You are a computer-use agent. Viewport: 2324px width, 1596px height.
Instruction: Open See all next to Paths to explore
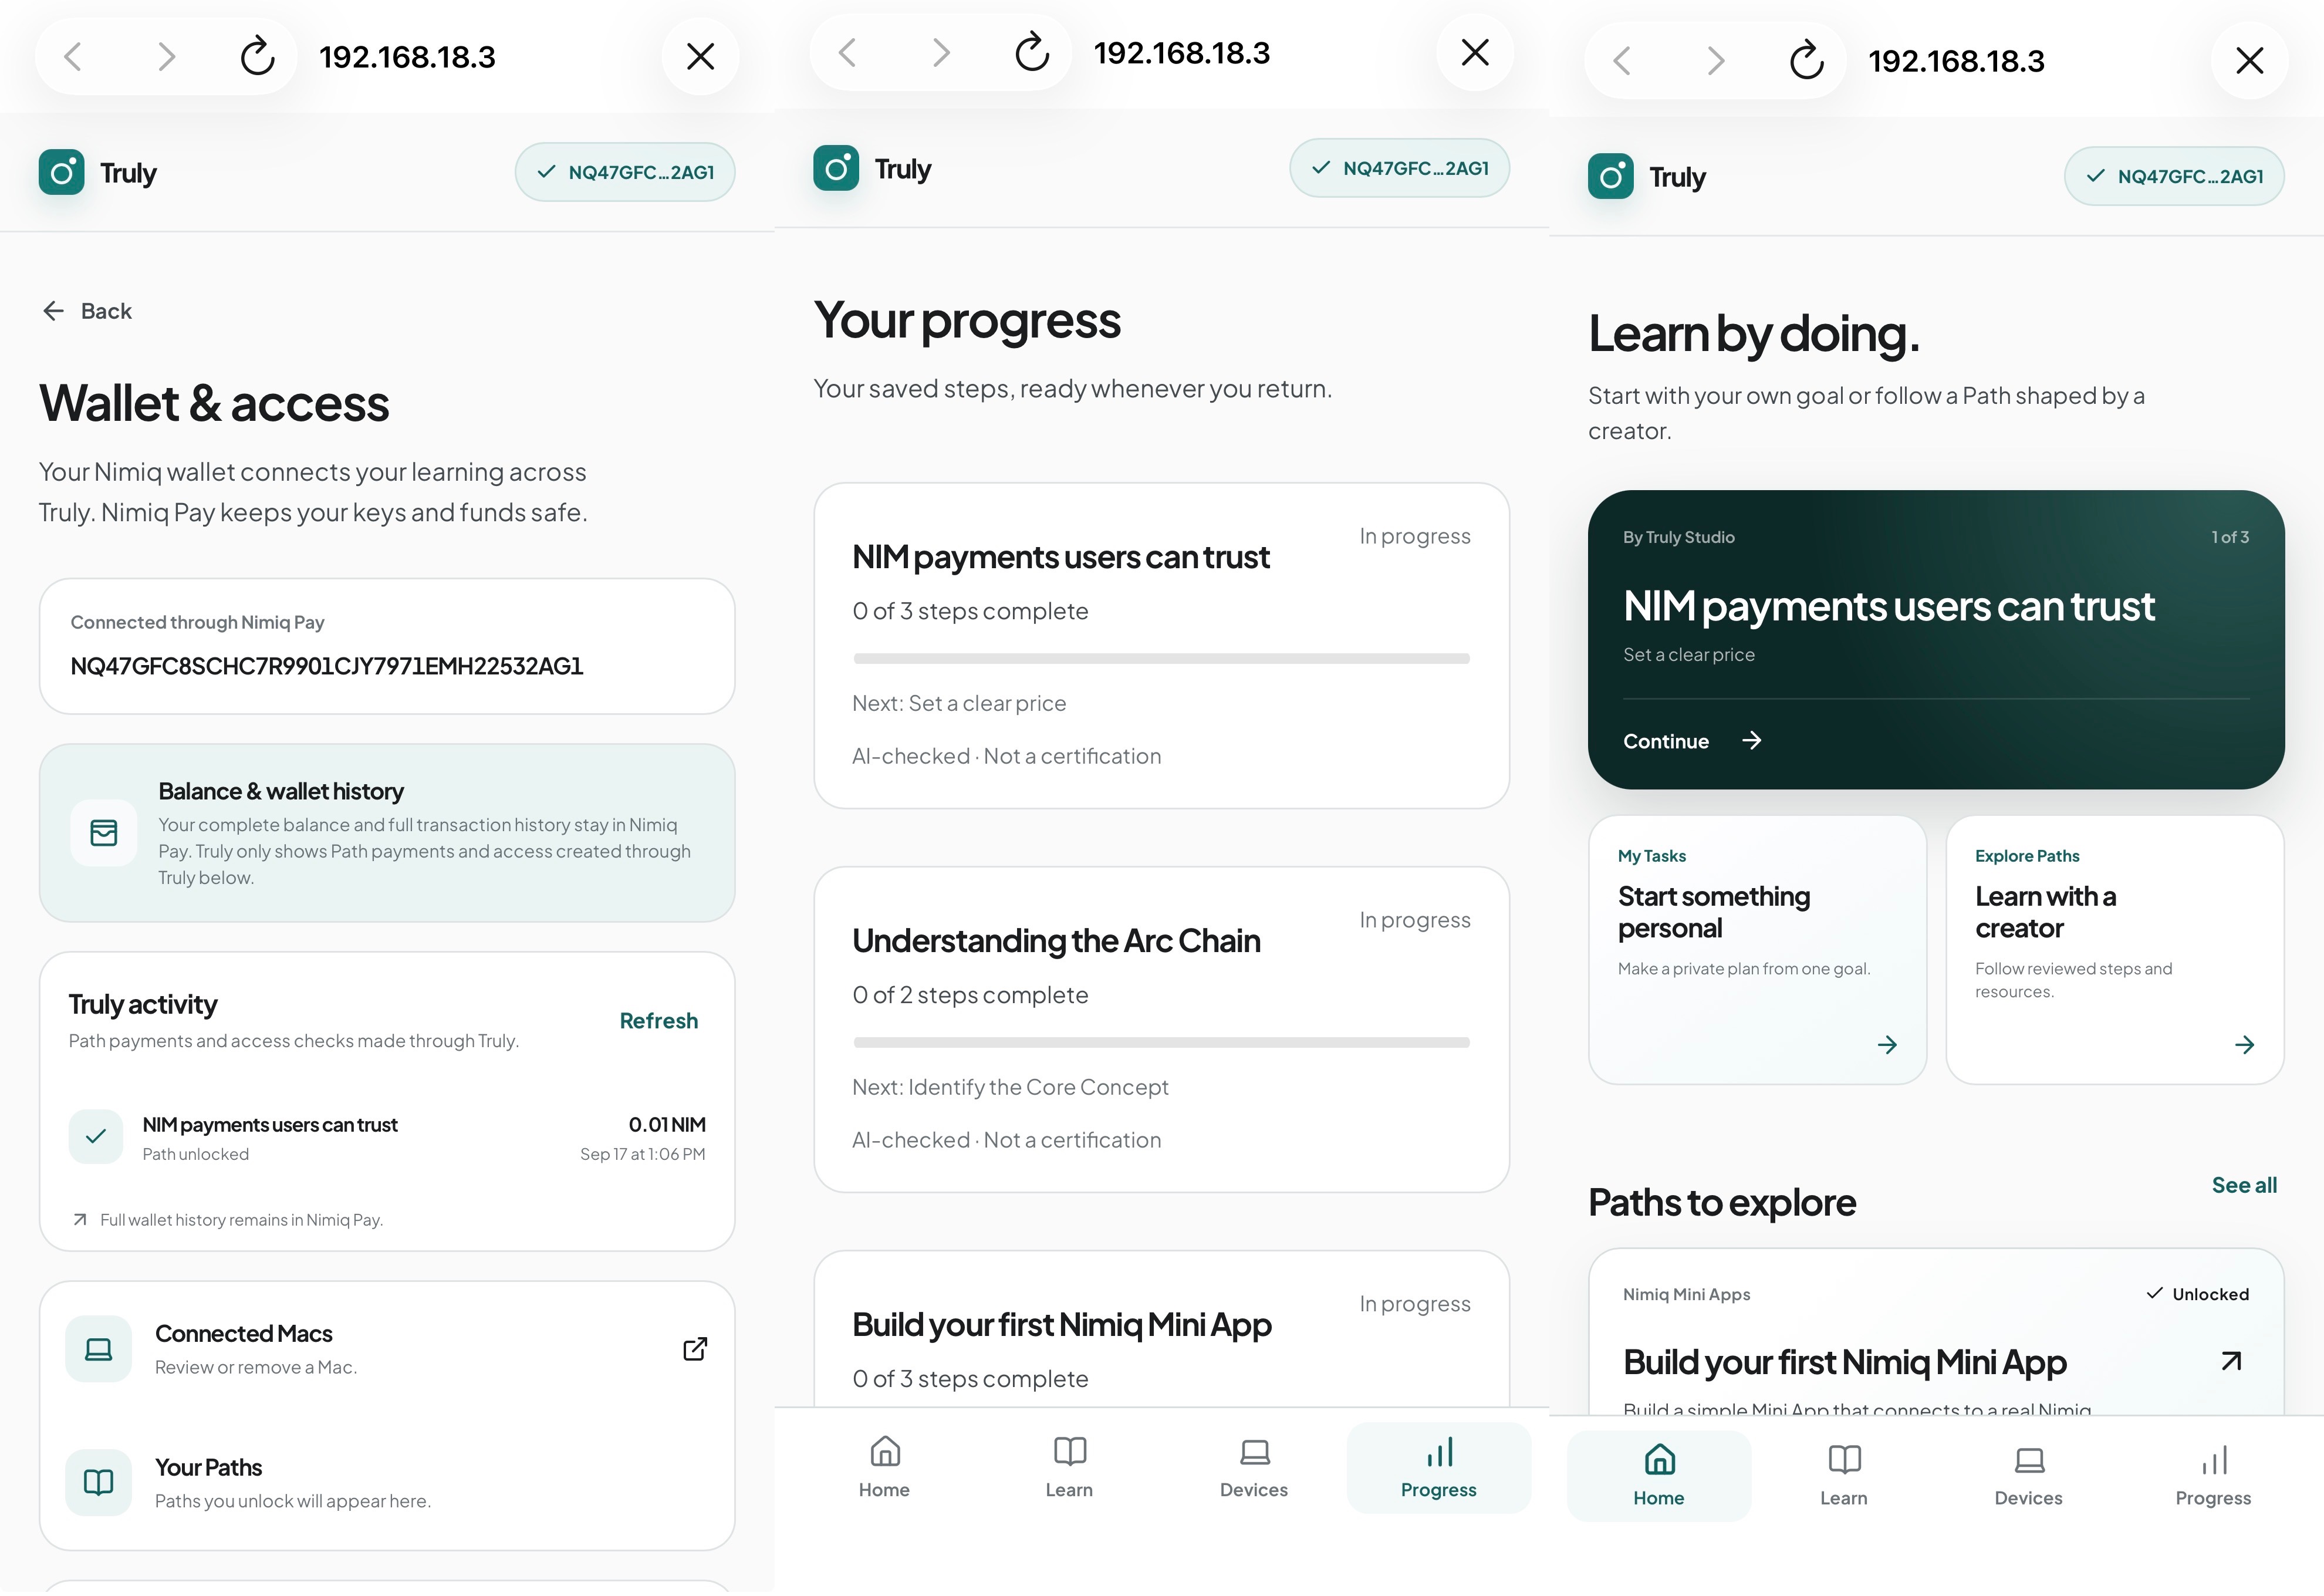pyautogui.click(x=2244, y=1185)
